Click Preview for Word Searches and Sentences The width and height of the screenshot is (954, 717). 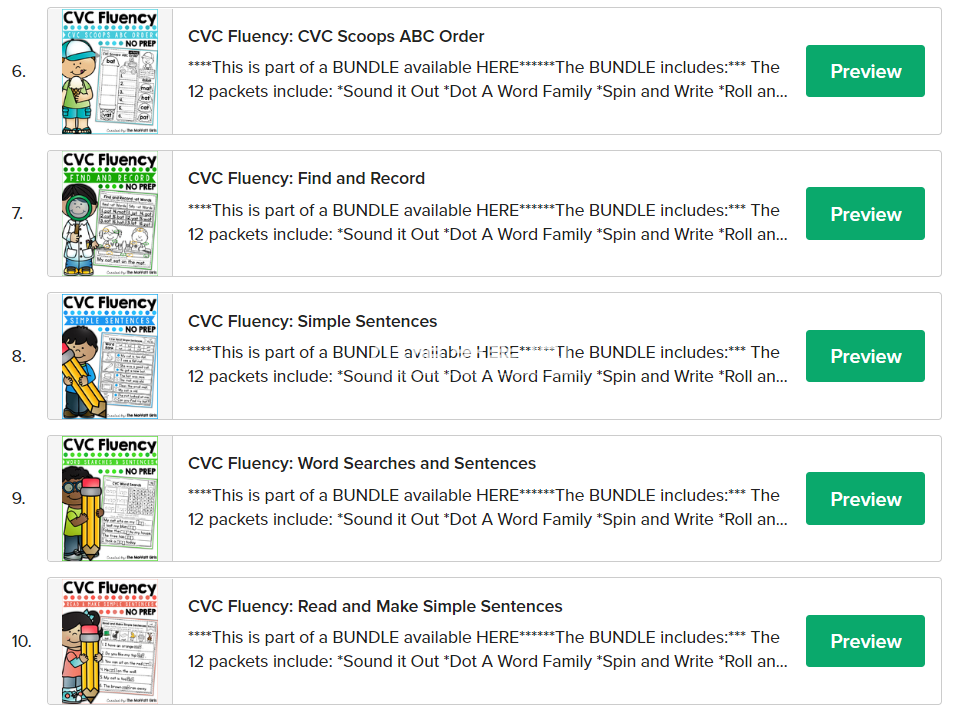864,498
